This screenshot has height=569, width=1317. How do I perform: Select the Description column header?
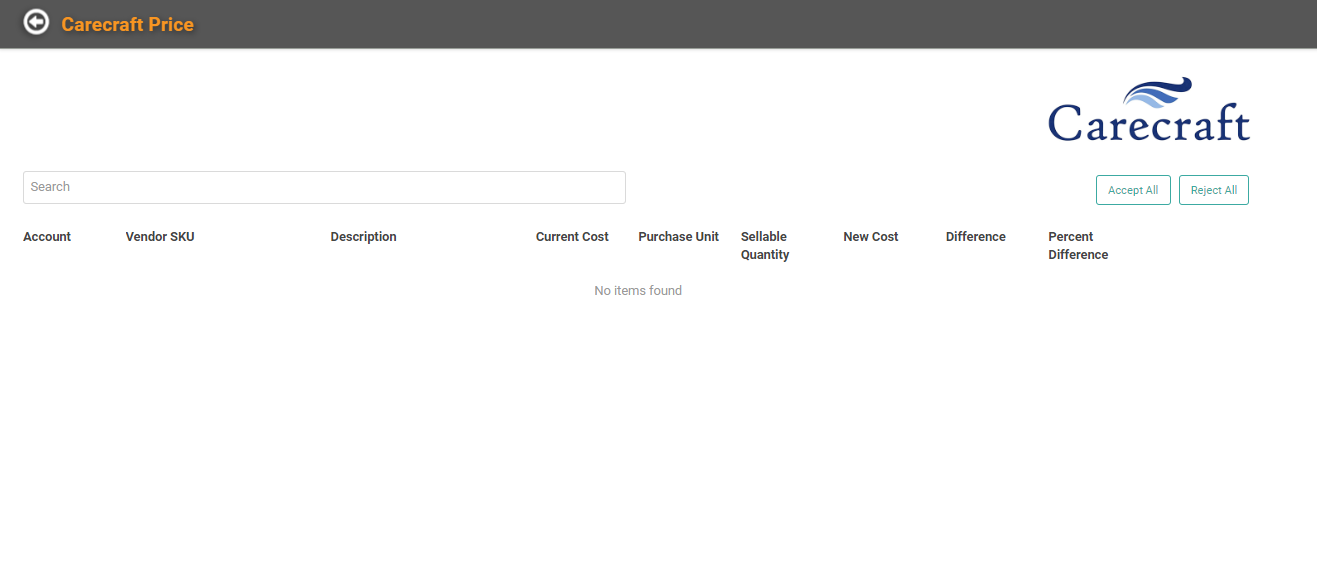click(364, 237)
